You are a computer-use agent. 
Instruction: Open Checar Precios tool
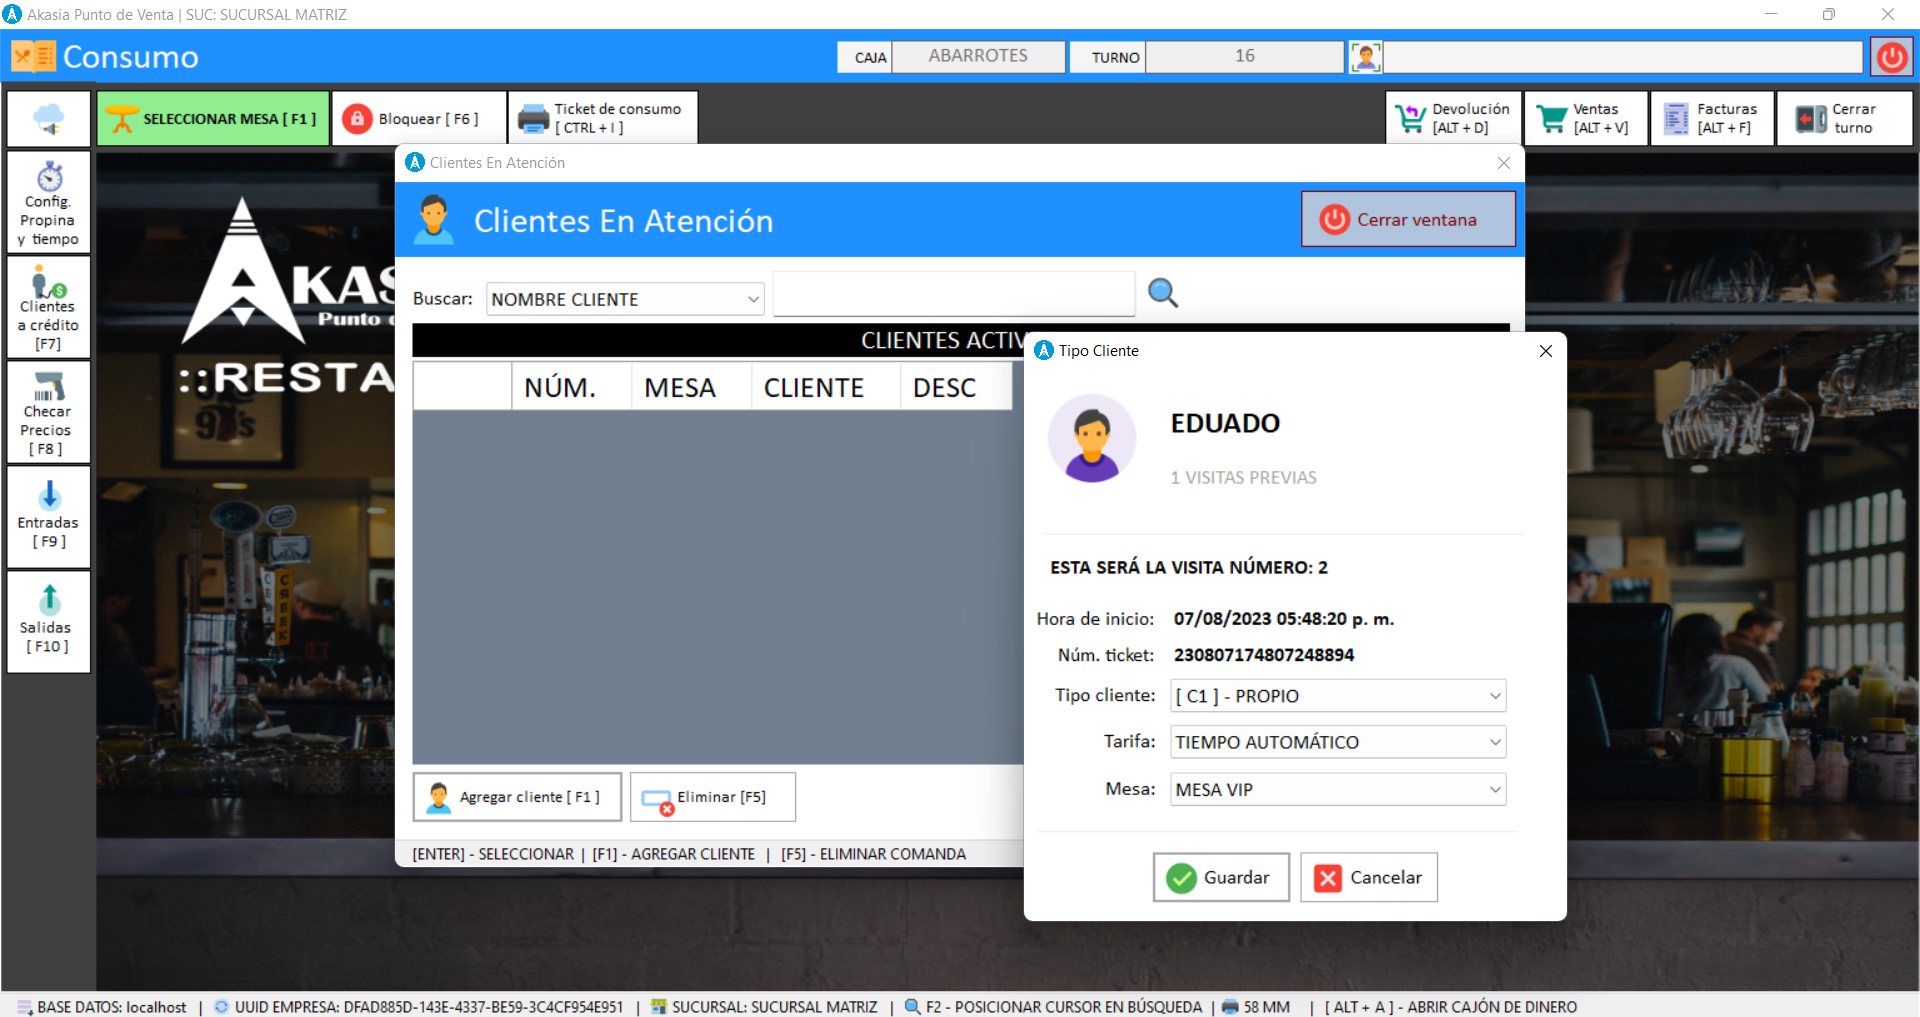(48, 413)
